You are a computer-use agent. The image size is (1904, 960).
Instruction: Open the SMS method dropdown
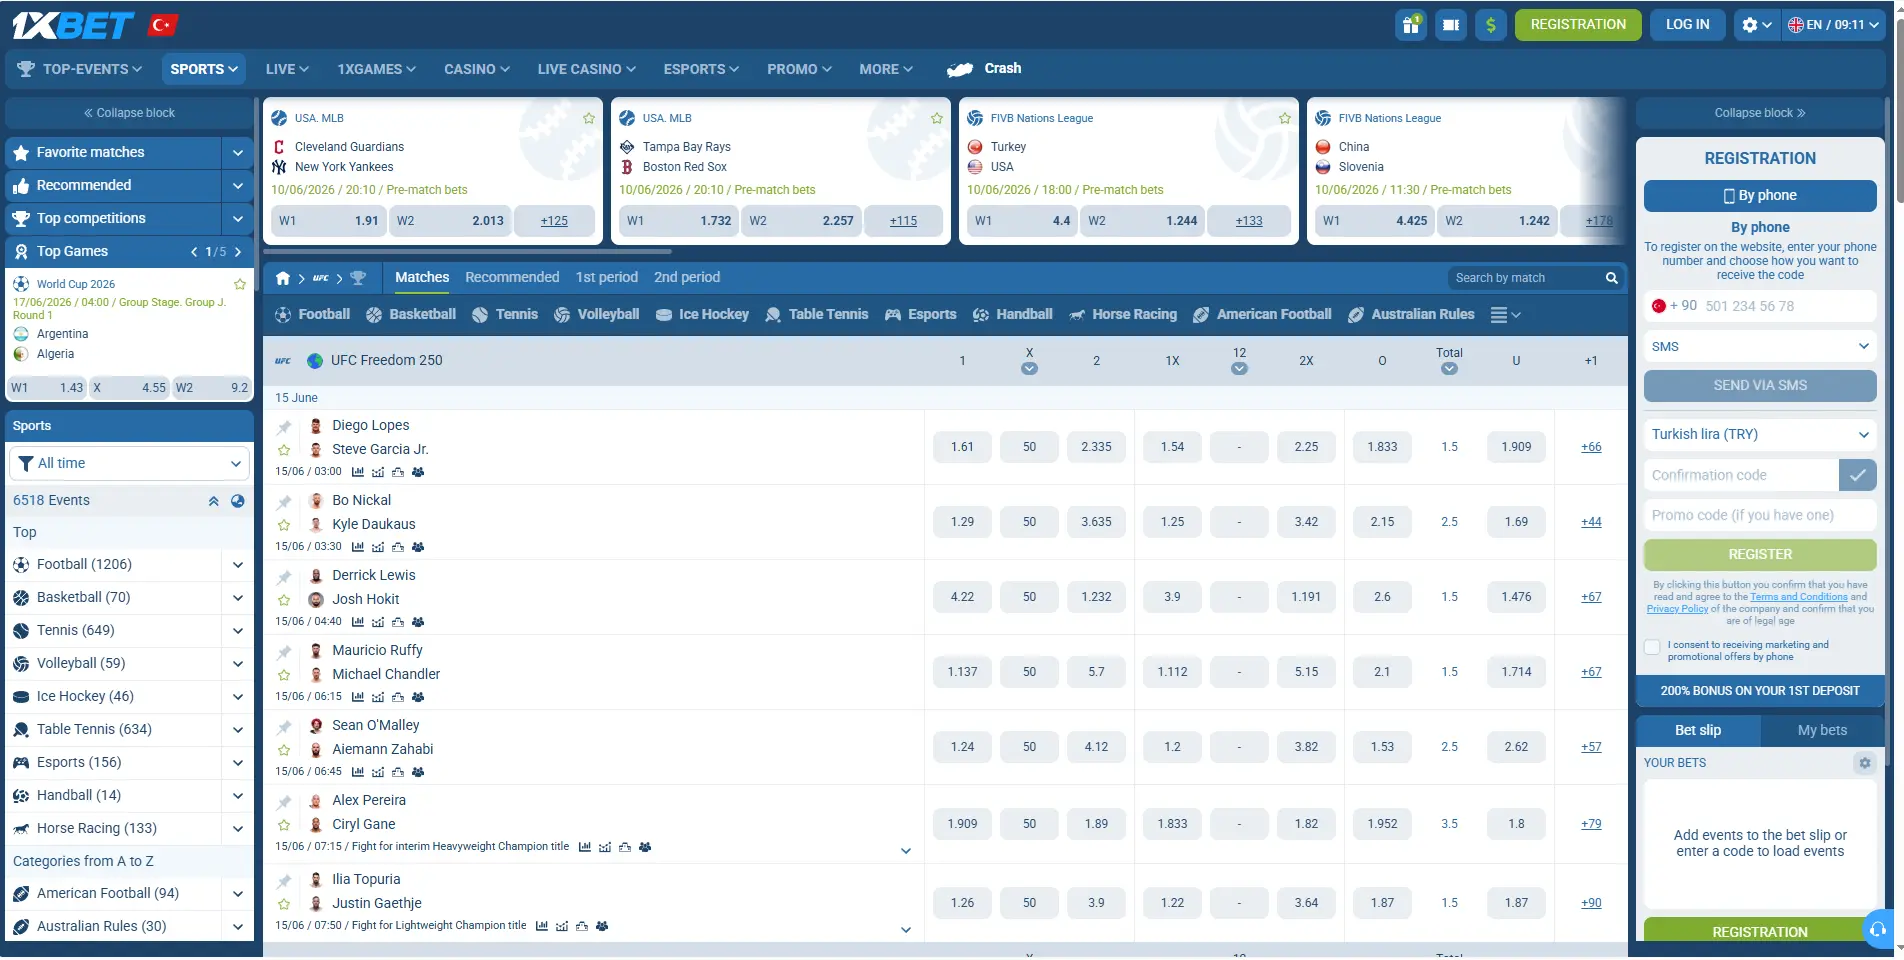pos(1760,347)
